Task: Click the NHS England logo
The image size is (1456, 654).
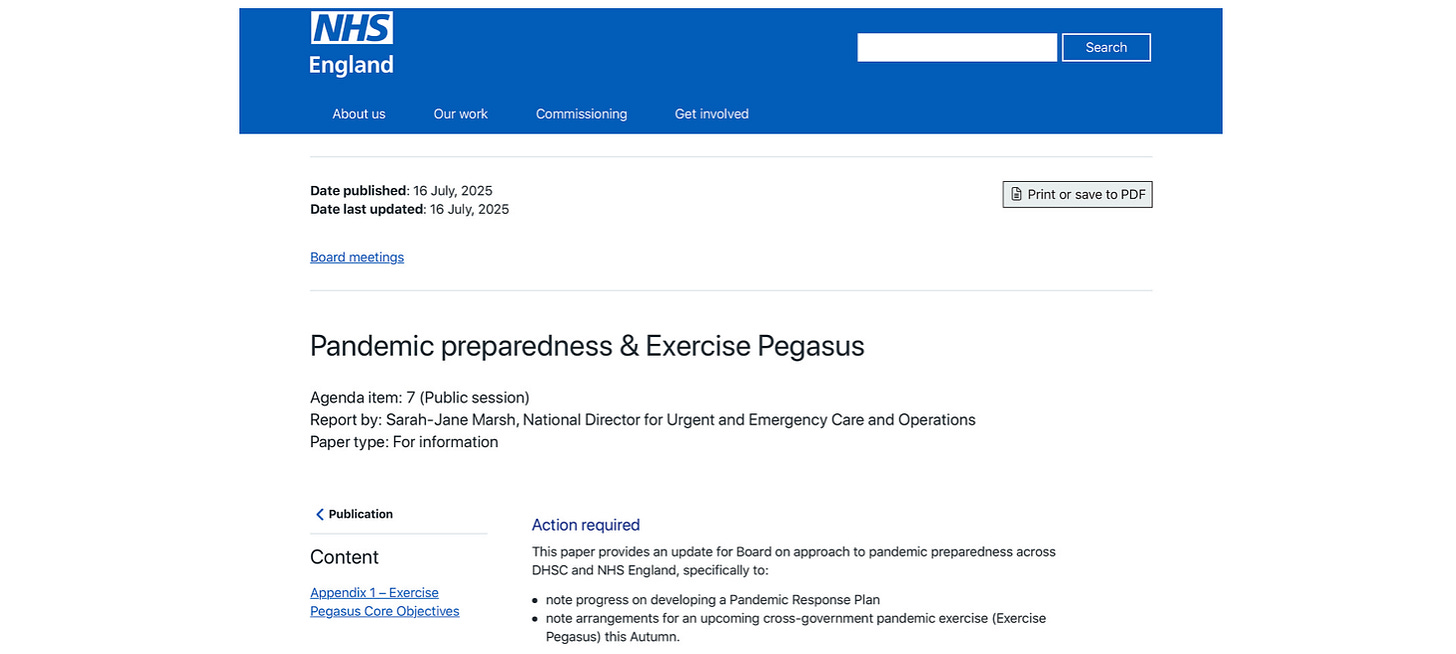Action: [351, 44]
